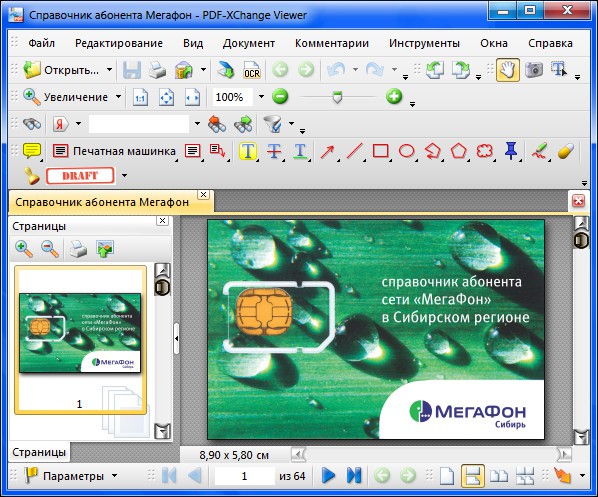Enable facing pages layout

tap(499, 476)
